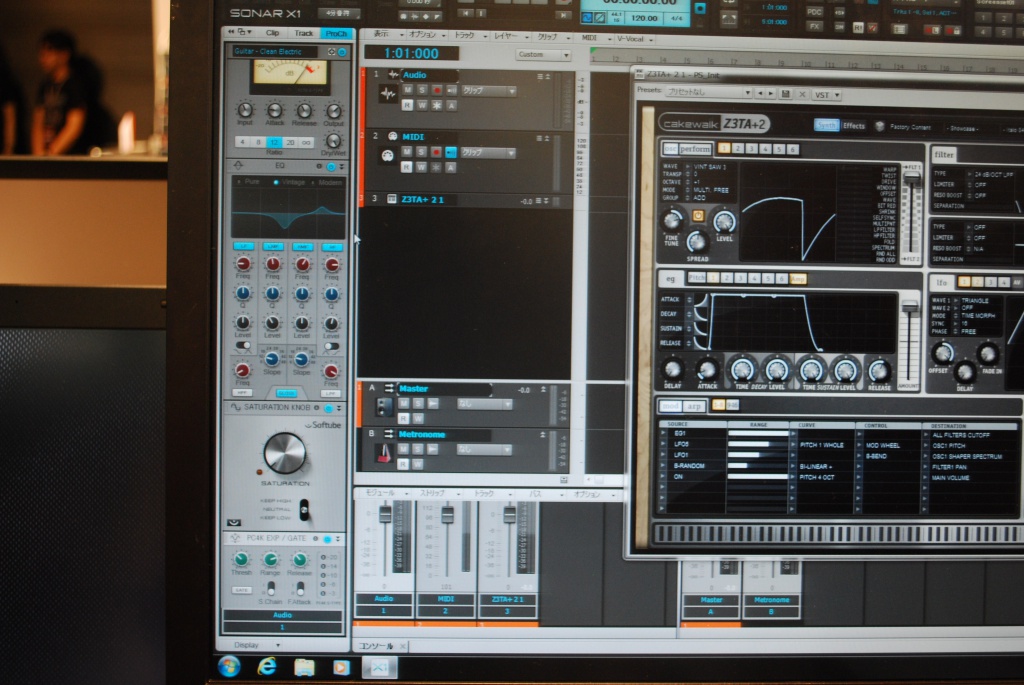This screenshot has height=685, width=1024.
Task: Click the 1:01:000 time display
Action: [x=411, y=54]
